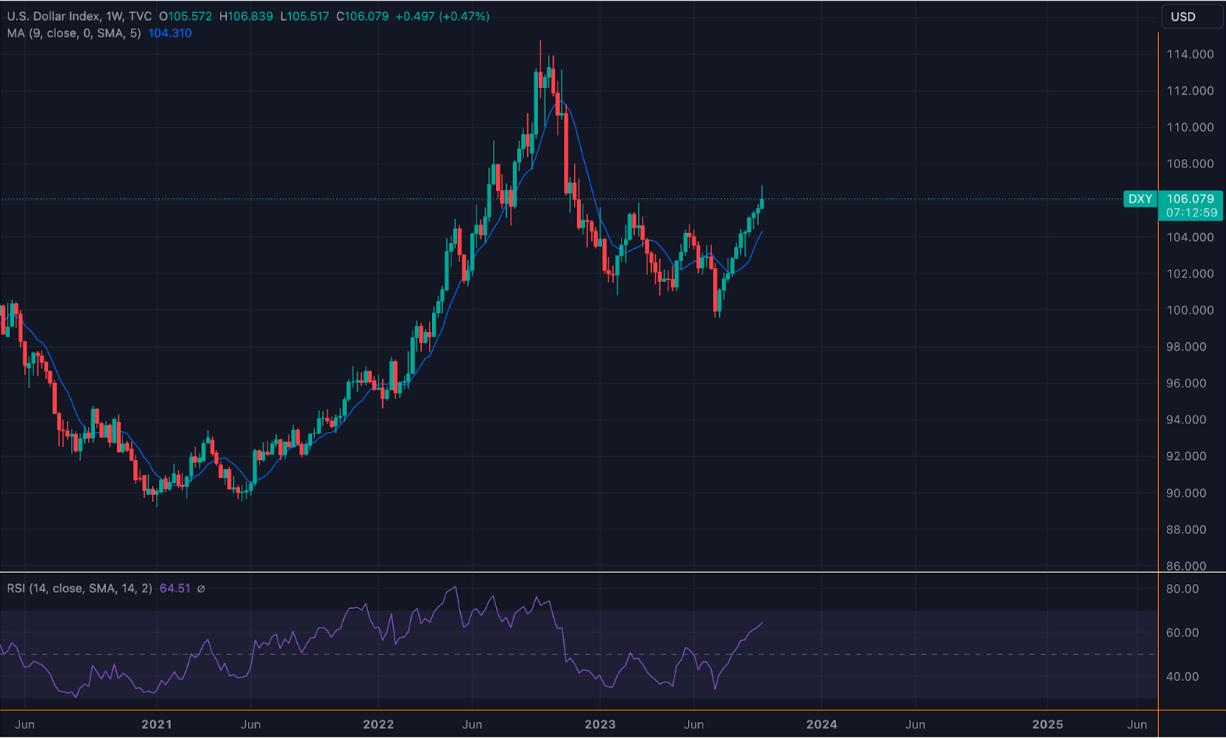
Task: Click the open value O105.572
Action: tap(184, 17)
